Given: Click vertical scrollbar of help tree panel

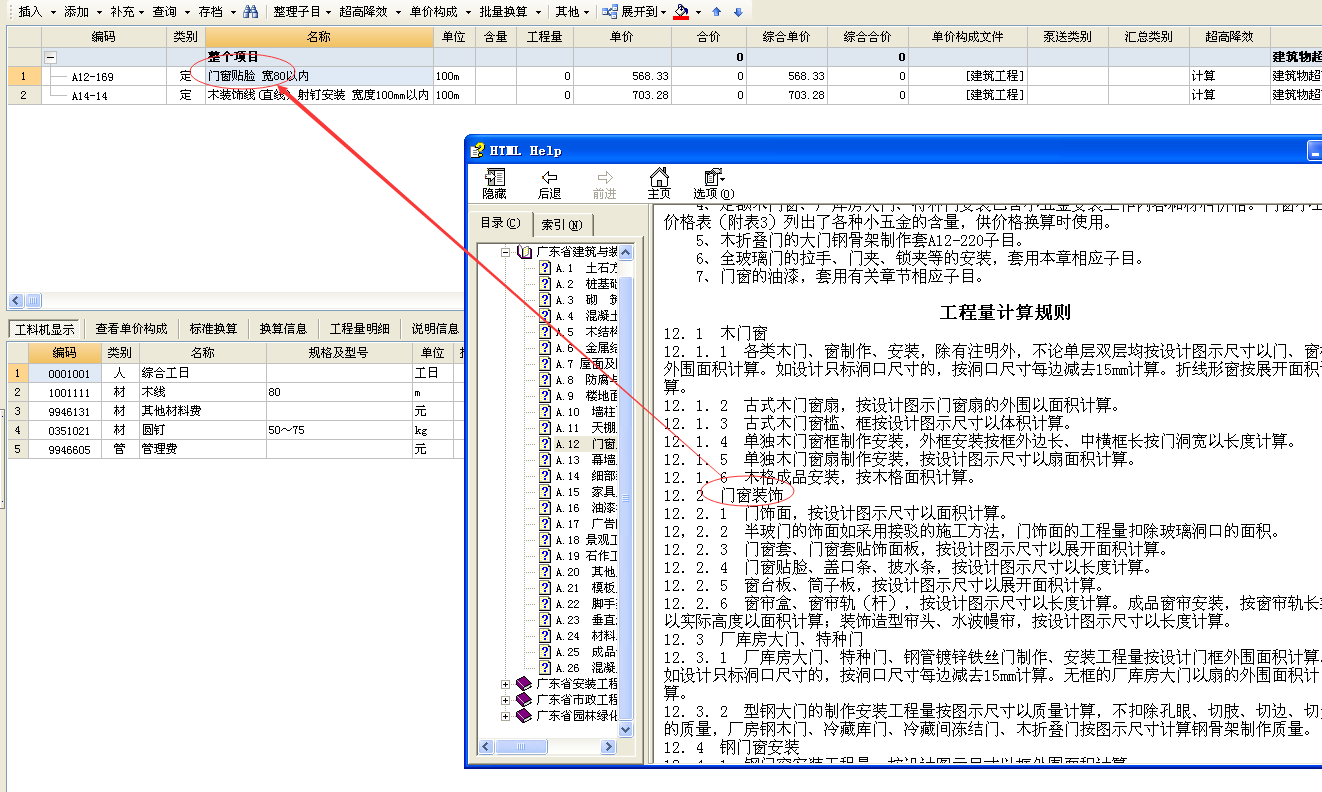Looking at the screenshot, I should pos(626,490).
